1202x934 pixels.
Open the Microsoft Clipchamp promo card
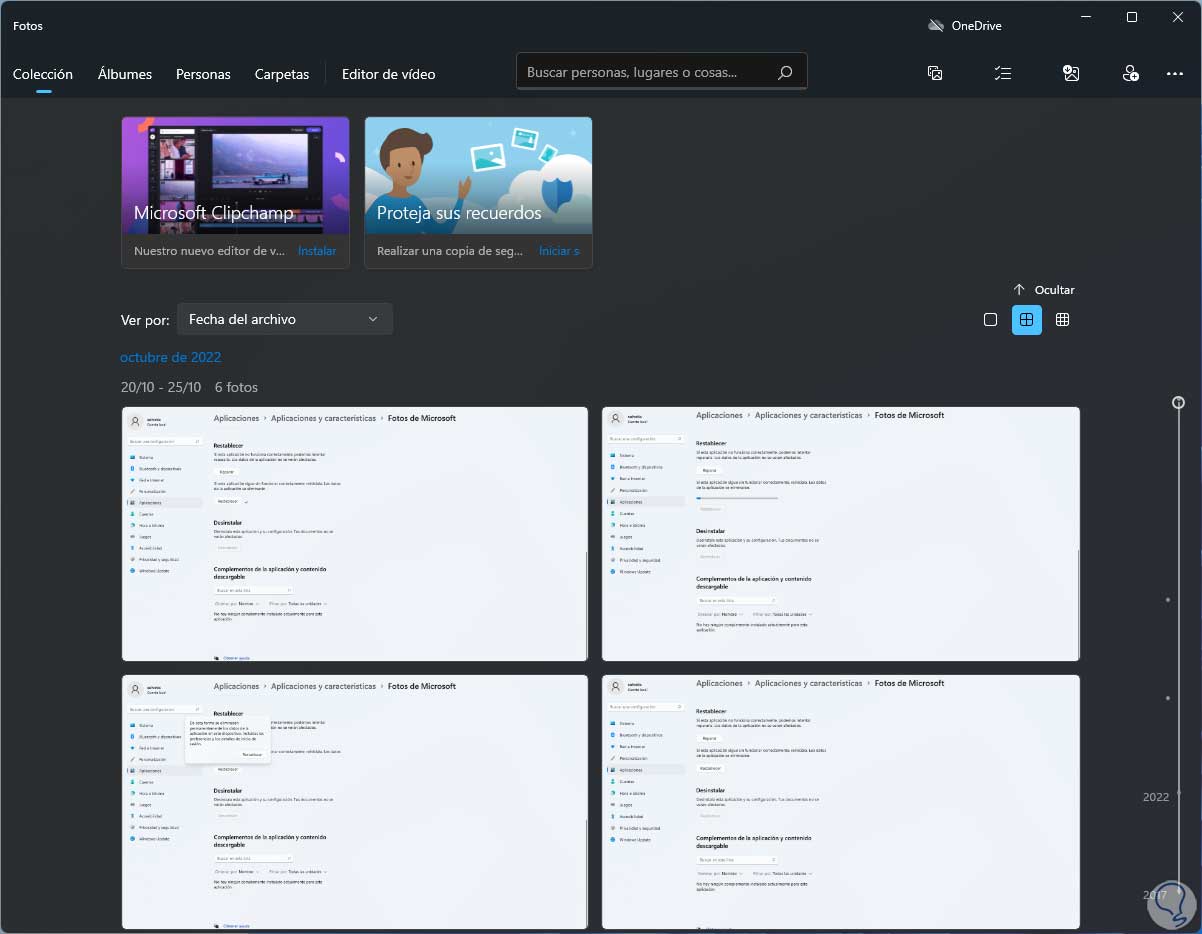click(x=235, y=192)
